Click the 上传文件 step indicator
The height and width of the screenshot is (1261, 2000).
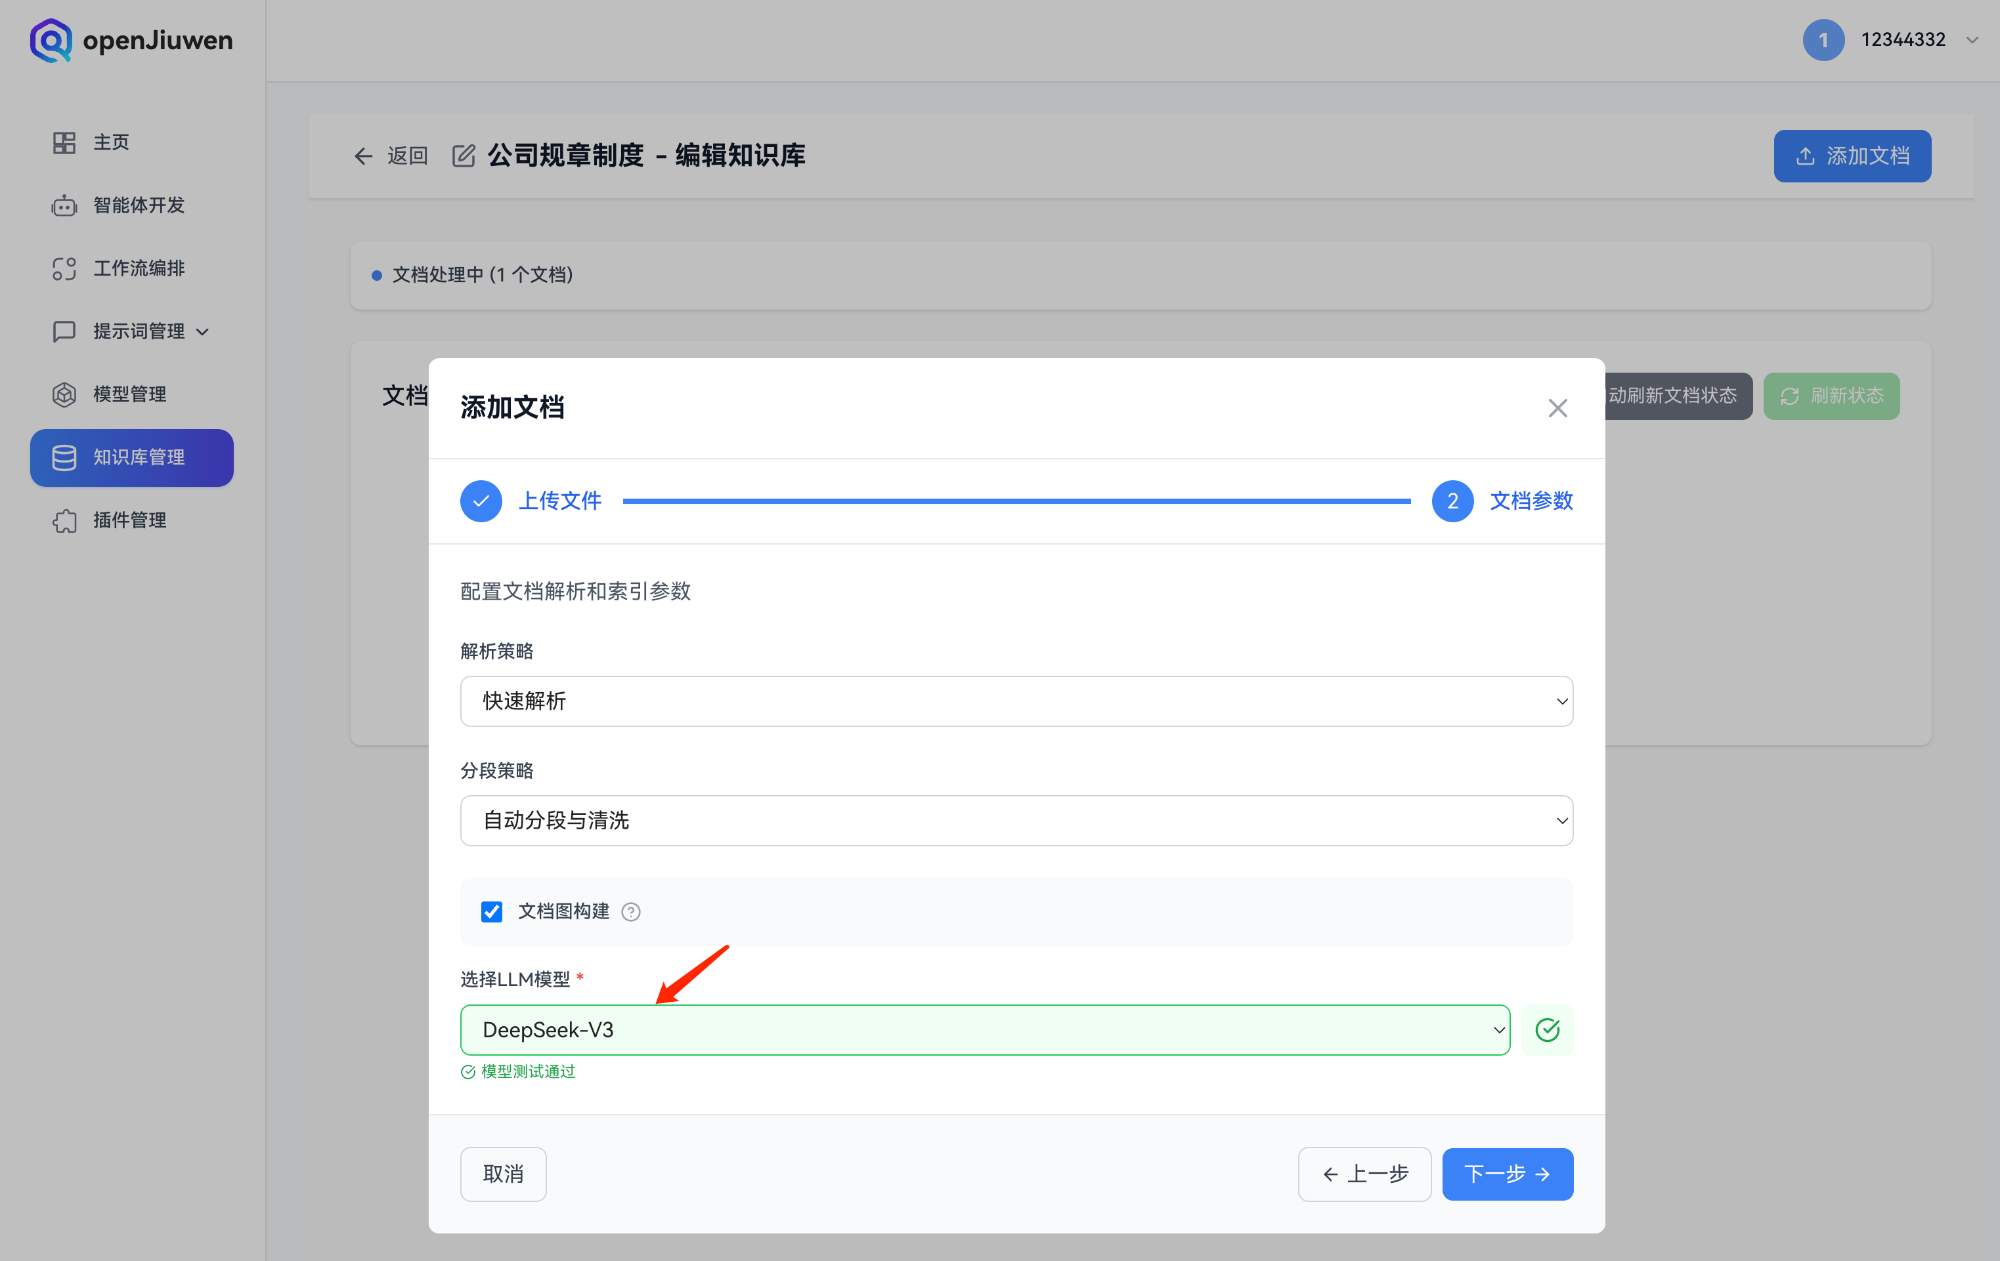point(481,501)
